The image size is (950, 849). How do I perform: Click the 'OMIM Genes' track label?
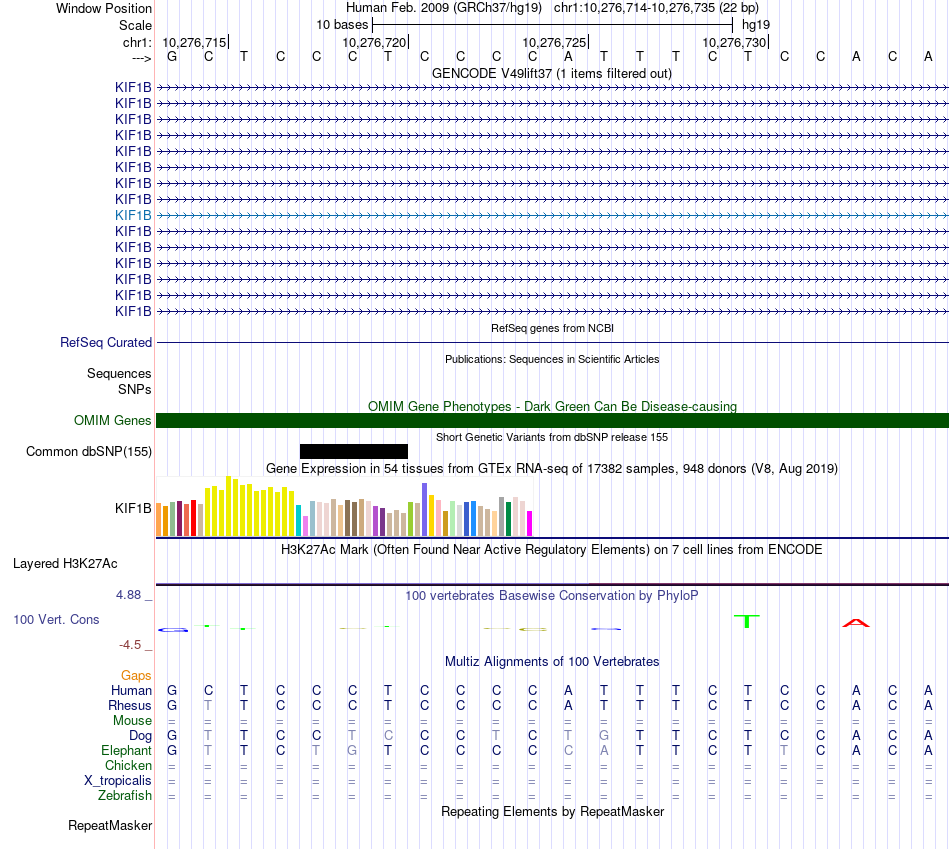[x=113, y=421]
